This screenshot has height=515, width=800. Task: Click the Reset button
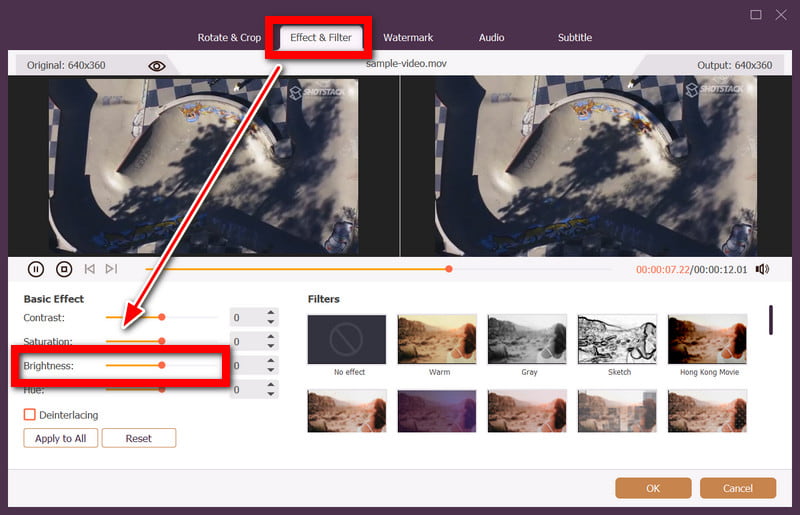tap(139, 438)
